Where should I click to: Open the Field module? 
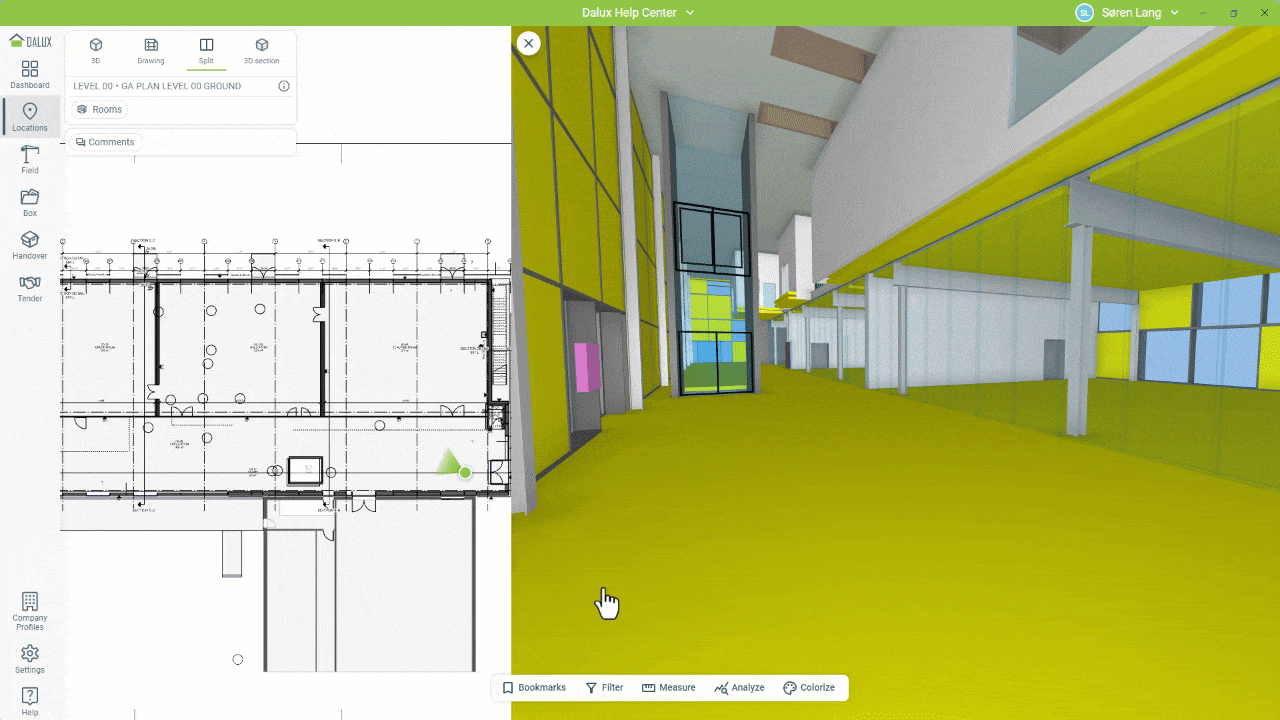30,160
